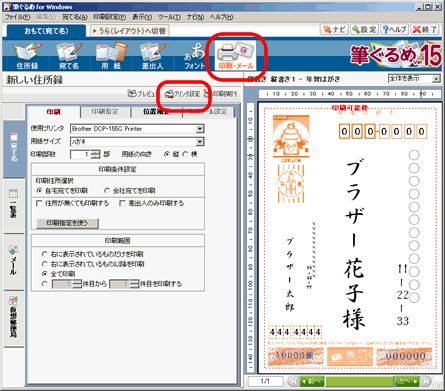445x391 pixels.
Task: Open the 宛て名 addressee tool
Action: click(x=69, y=56)
